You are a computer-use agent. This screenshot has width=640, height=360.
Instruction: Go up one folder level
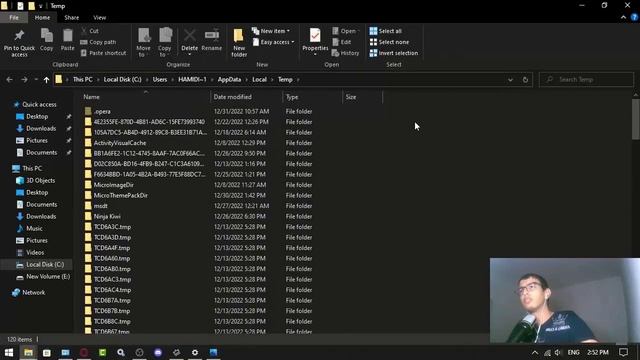[47, 80]
